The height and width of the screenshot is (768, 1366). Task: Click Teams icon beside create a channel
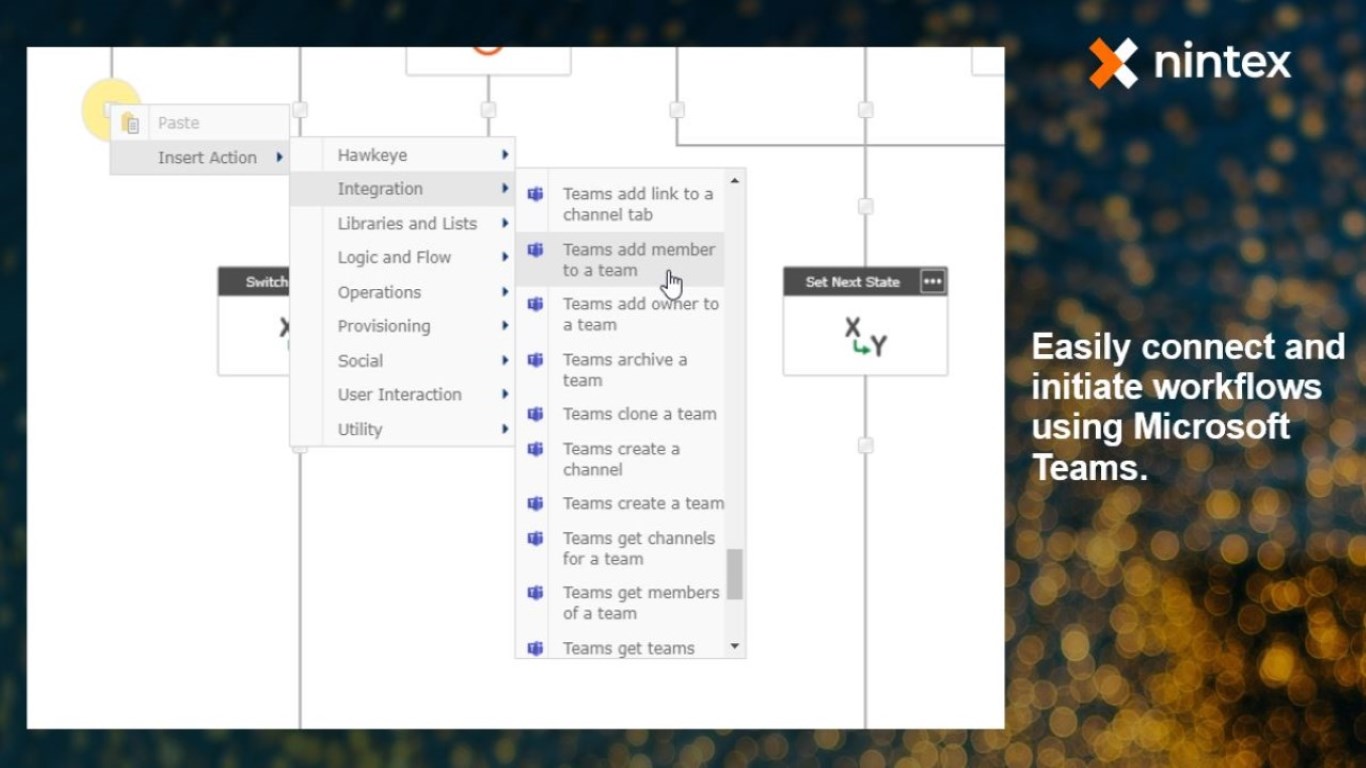pyautogui.click(x=535, y=449)
